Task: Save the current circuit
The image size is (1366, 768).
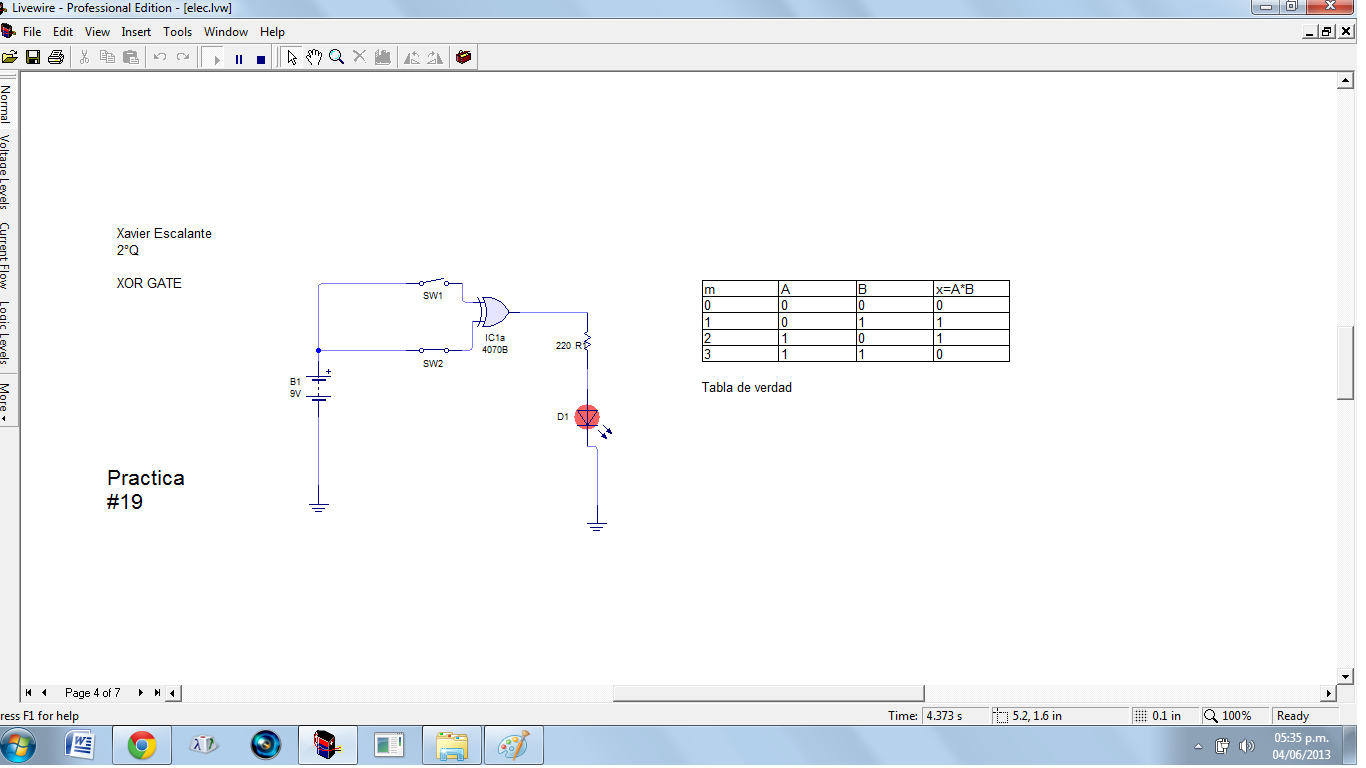Action: tap(32, 57)
